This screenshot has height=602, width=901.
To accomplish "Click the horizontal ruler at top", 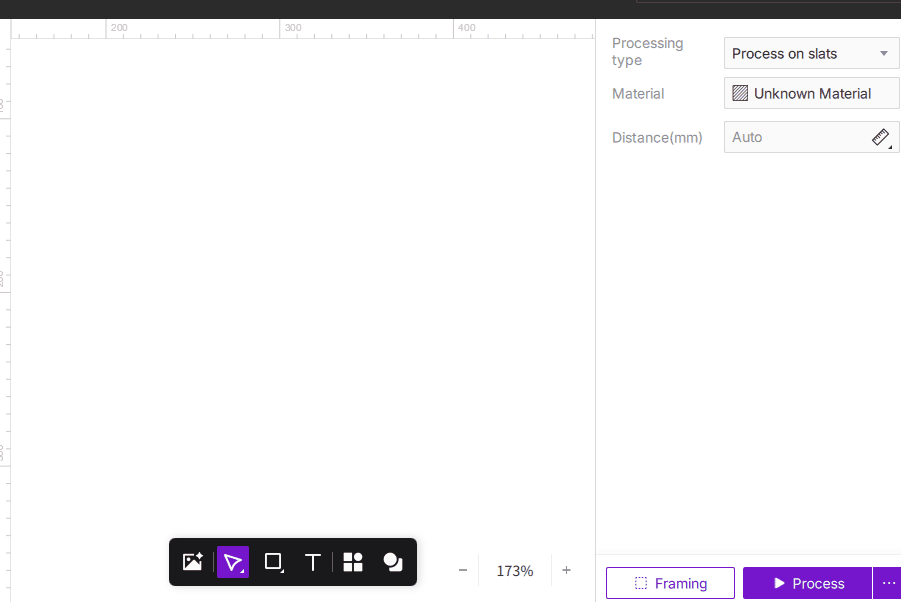I will click(x=300, y=29).
